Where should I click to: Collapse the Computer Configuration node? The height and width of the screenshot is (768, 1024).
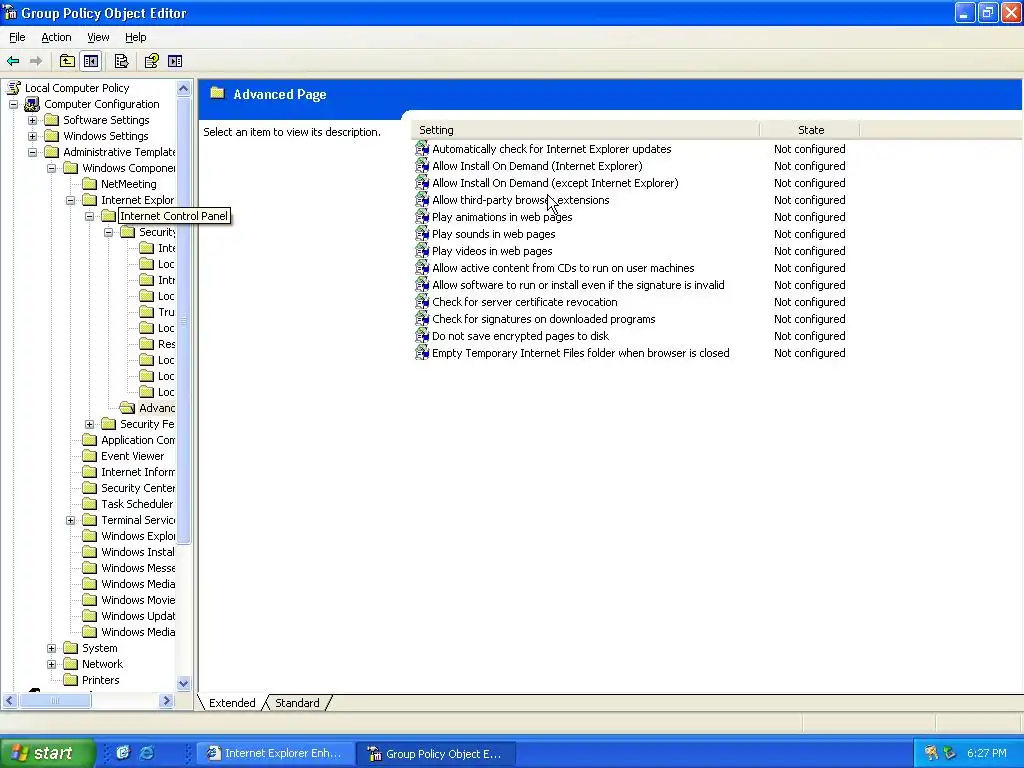coord(13,104)
